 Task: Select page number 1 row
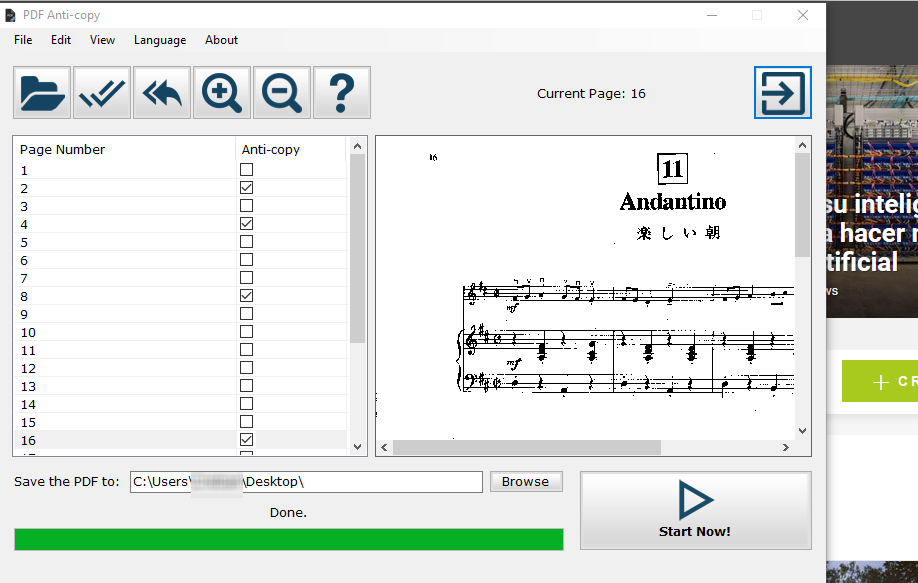click(x=181, y=170)
